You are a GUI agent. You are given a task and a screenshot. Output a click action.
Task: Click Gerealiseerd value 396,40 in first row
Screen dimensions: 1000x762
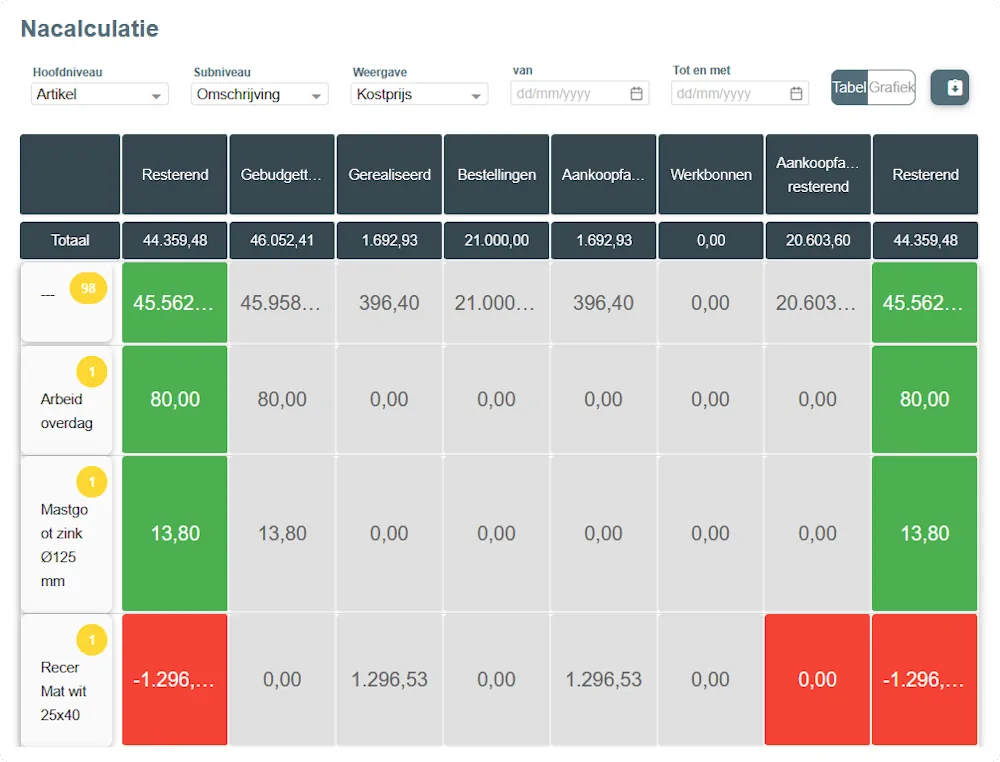click(x=390, y=303)
